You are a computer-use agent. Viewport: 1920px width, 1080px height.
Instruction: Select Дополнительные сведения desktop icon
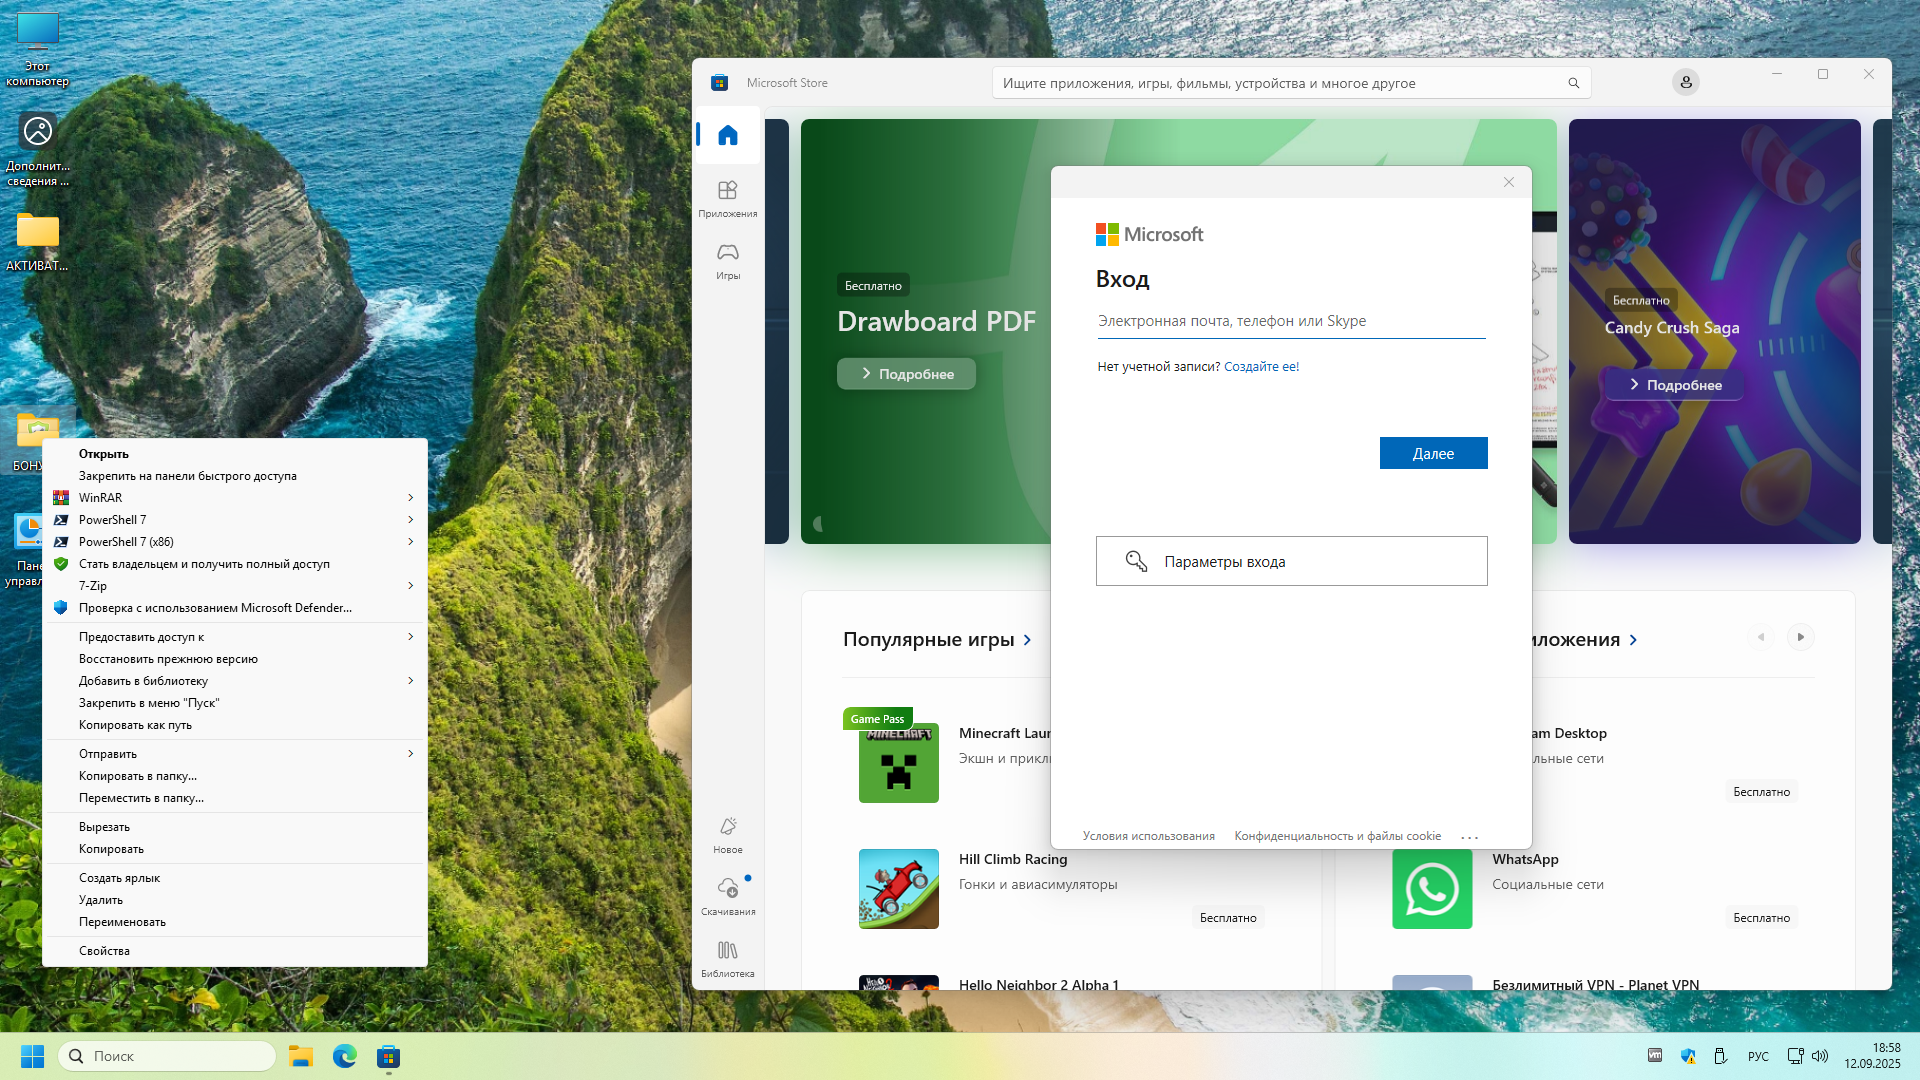click(38, 150)
